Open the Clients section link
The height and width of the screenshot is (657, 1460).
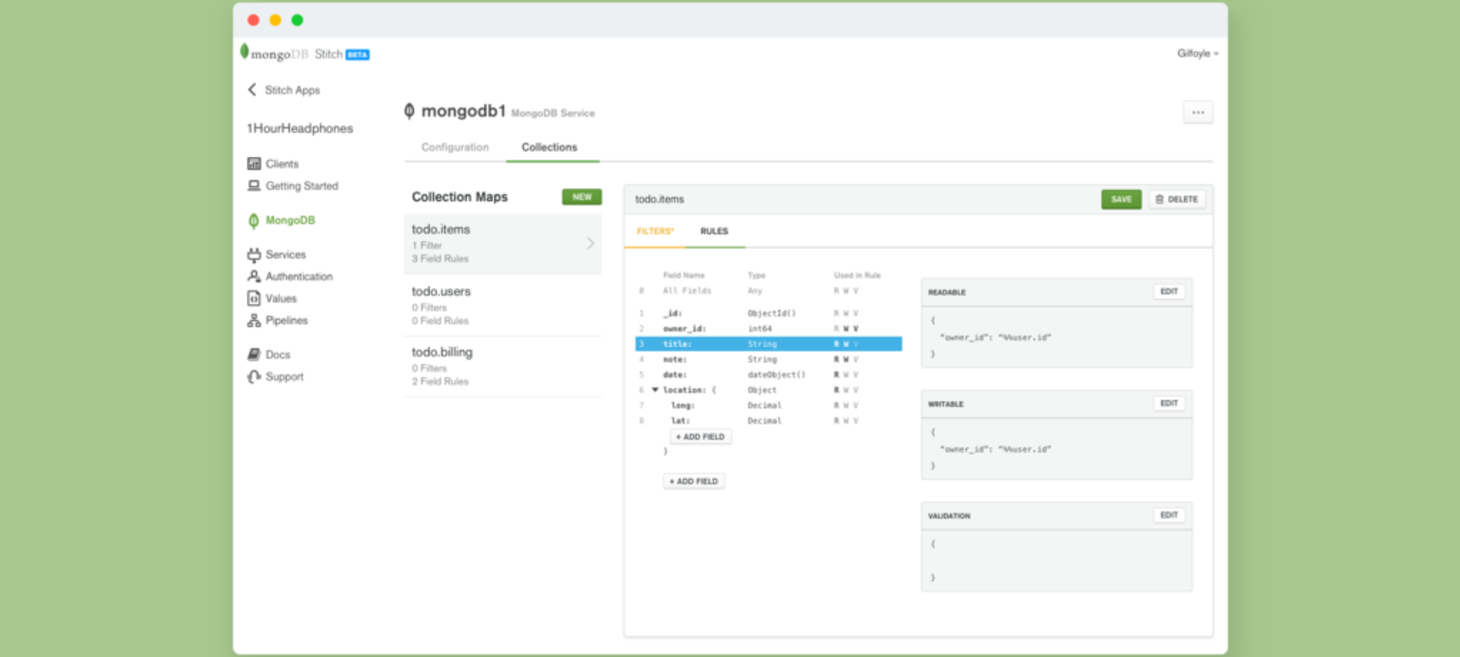[x=282, y=164]
